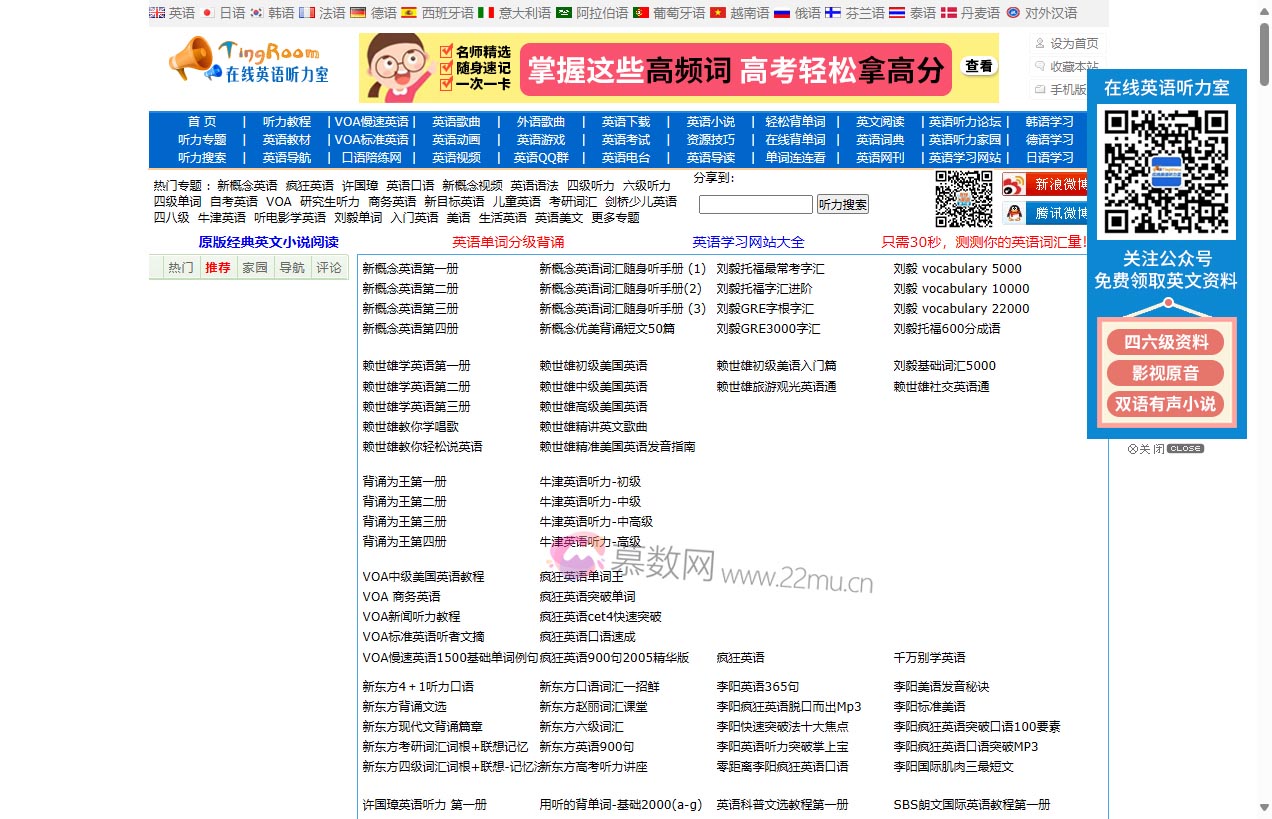Image resolution: width=1272 pixels, height=819 pixels.
Task: Click the 查看 button on the banner
Action: click(977, 66)
